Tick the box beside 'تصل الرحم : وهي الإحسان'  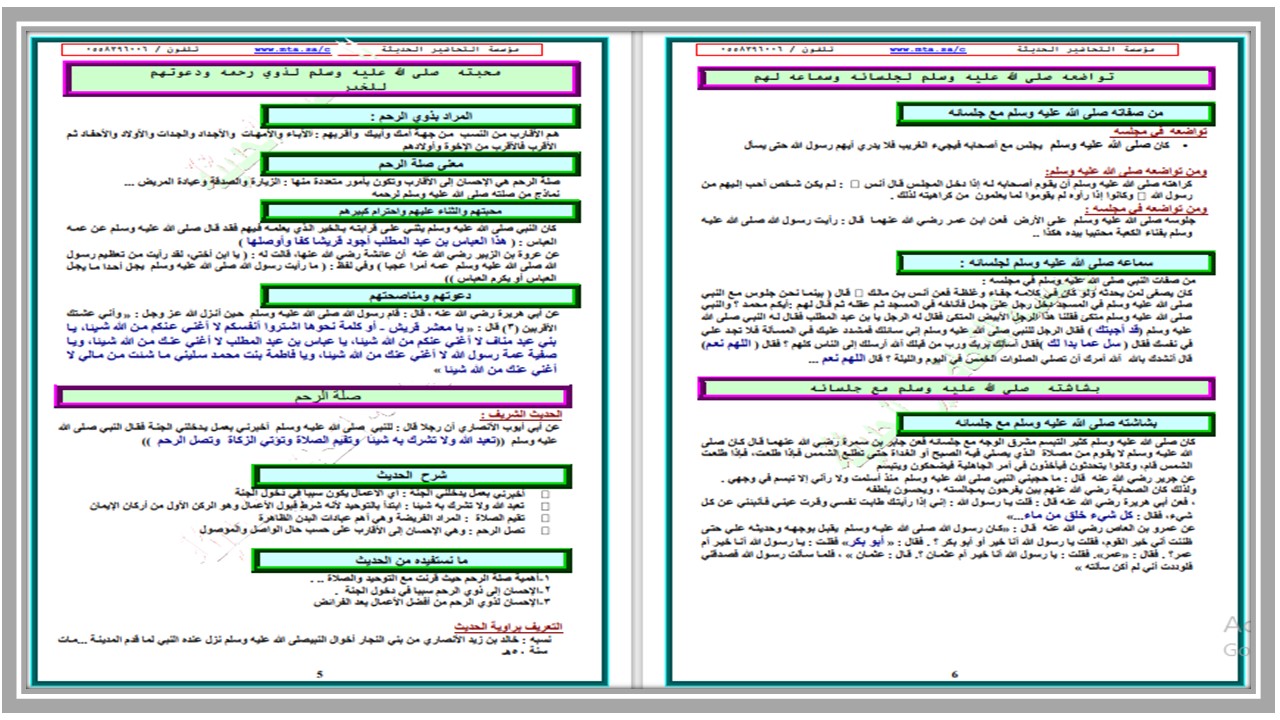pos(546,531)
